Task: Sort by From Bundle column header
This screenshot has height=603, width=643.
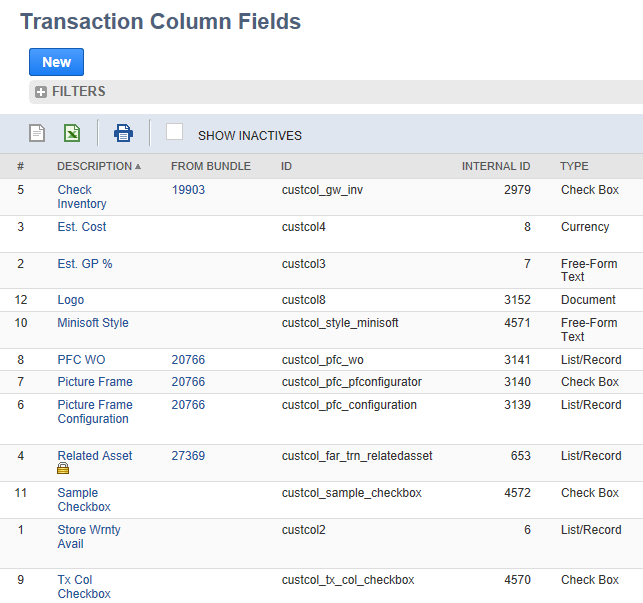Action: (x=210, y=166)
